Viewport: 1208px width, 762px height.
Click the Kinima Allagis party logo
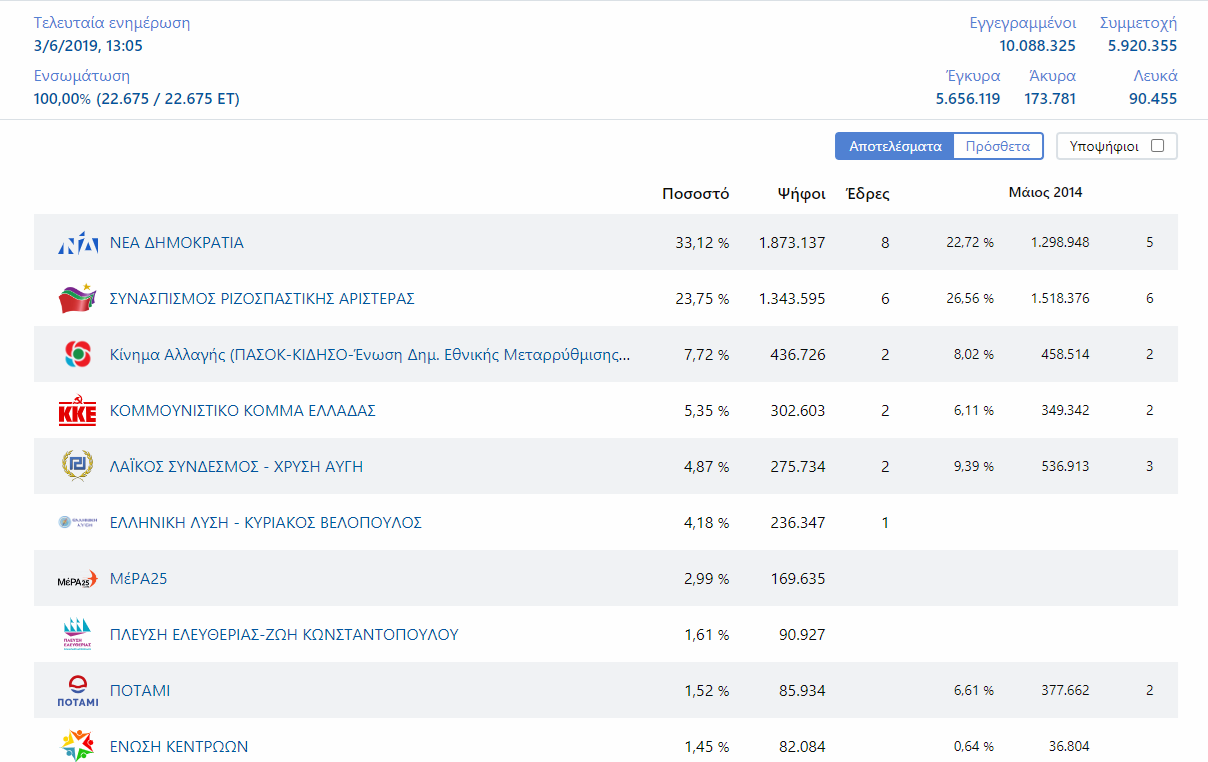(x=77, y=355)
